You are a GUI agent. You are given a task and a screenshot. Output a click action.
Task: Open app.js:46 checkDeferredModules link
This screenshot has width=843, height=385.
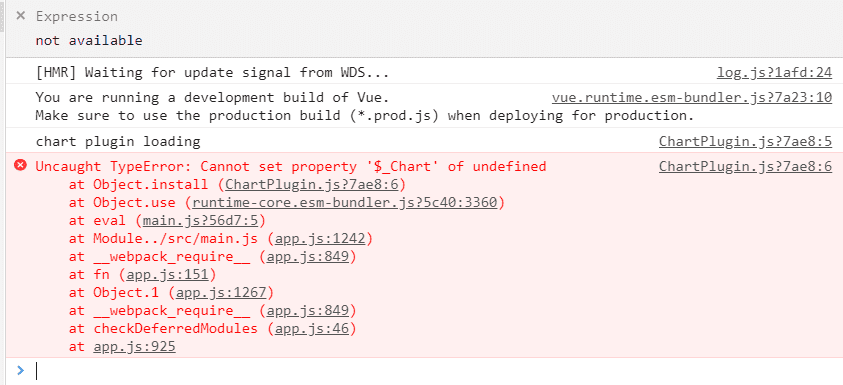(311, 329)
